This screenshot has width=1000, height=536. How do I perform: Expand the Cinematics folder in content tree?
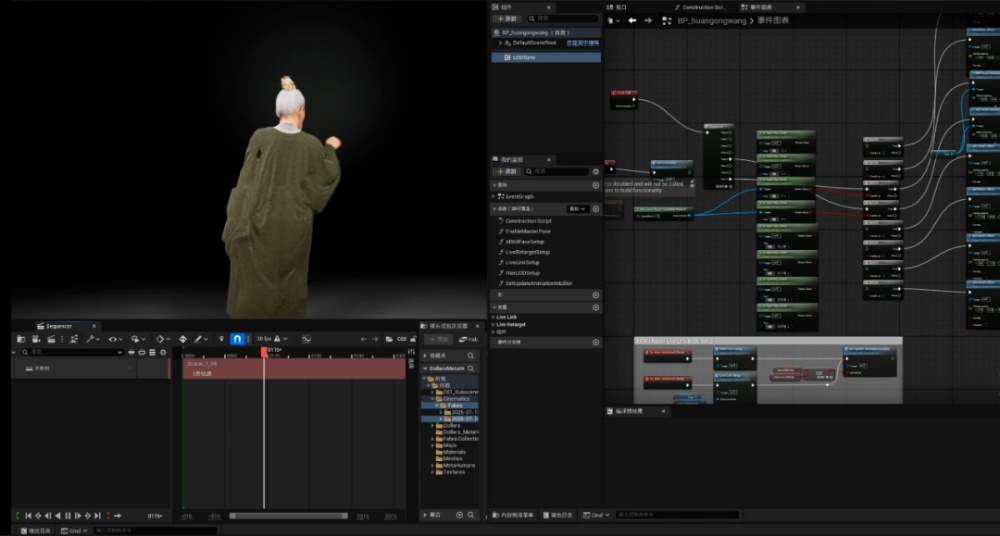pos(433,398)
